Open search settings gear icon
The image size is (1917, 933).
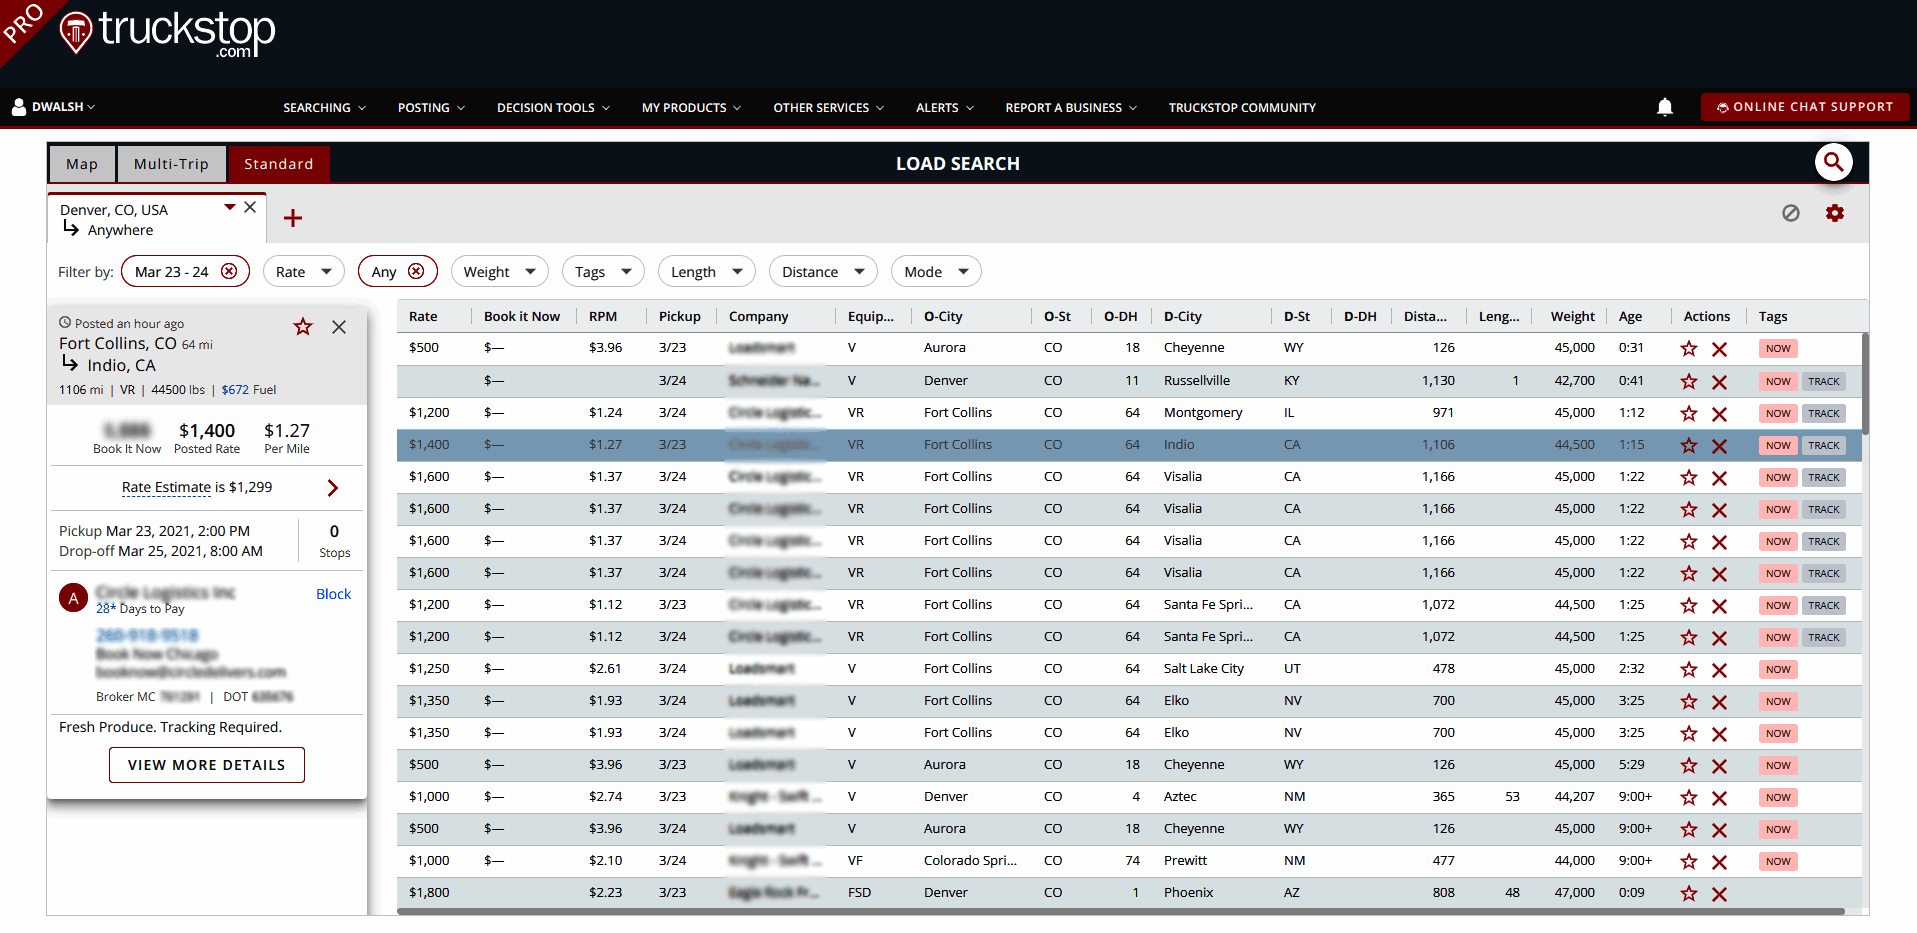(1834, 213)
